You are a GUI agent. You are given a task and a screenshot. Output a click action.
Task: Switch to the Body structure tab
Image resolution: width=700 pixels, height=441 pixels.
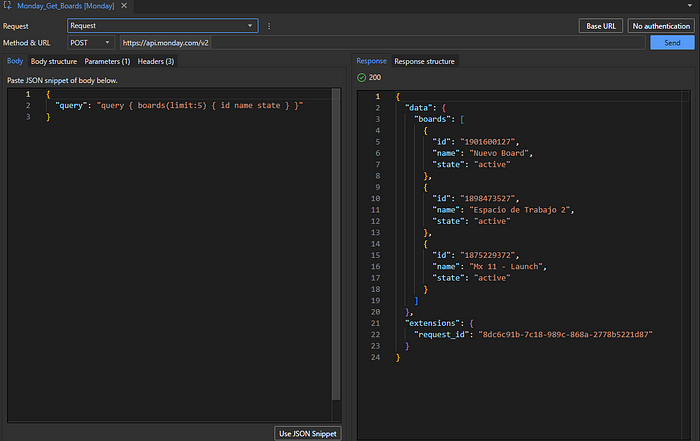click(54, 62)
